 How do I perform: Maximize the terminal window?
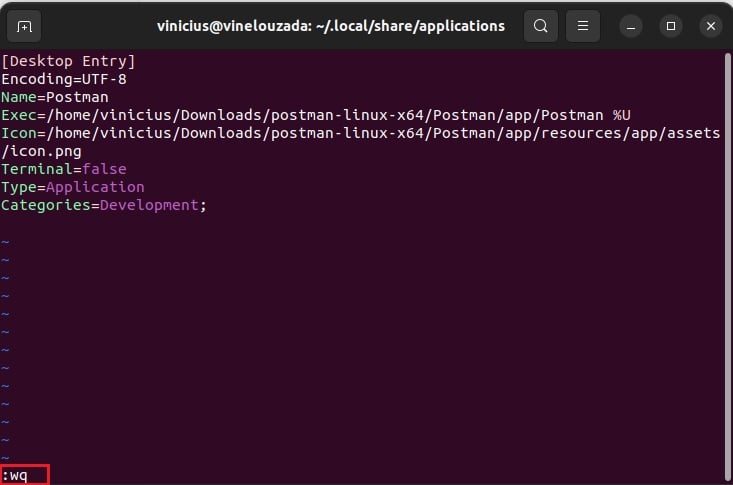[x=671, y=26]
